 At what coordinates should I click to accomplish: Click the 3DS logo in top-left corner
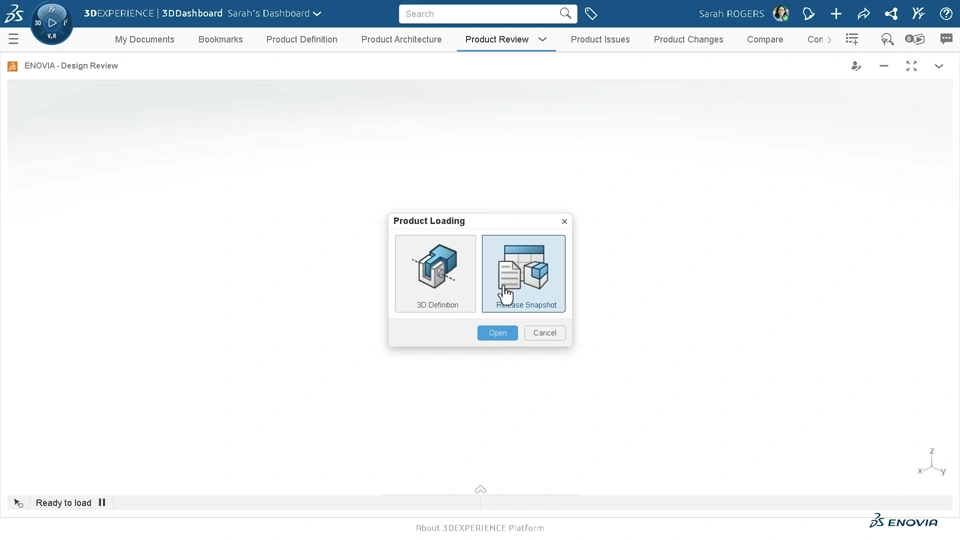point(13,13)
